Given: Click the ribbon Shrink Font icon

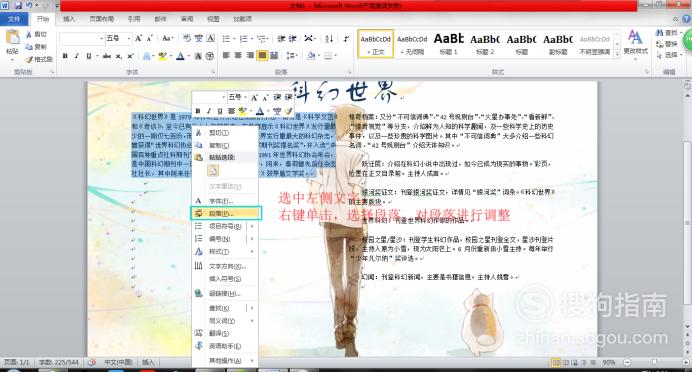Looking at the screenshot, I should coord(150,38).
